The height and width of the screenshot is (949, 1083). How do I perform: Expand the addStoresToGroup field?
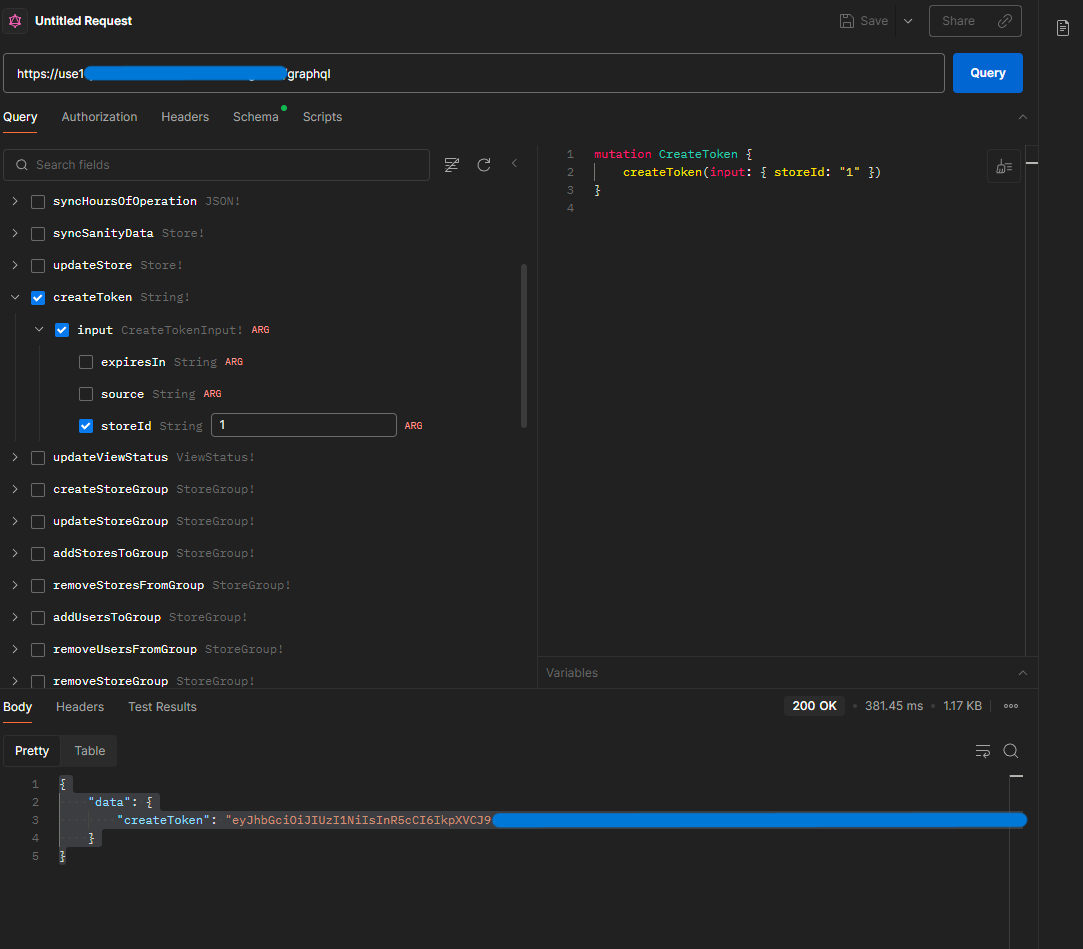[x=15, y=553]
